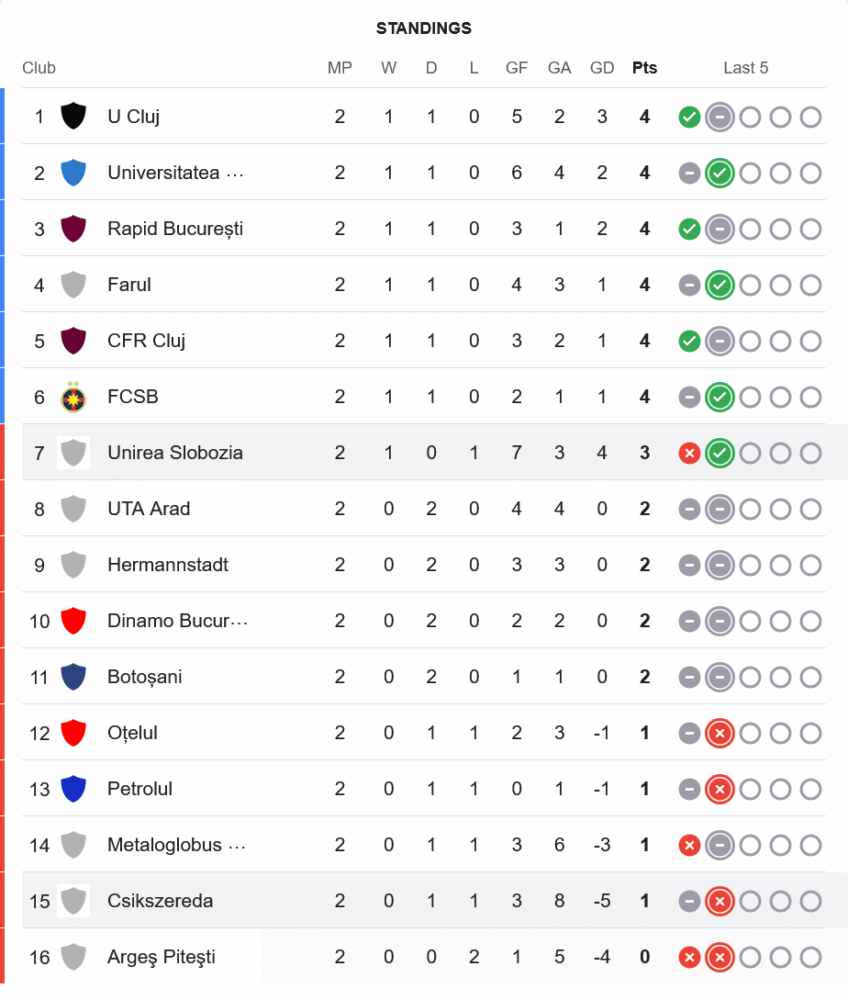
Task: Click the Universitatea blue shield crest
Action: pyautogui.click(x=73, y=173)
